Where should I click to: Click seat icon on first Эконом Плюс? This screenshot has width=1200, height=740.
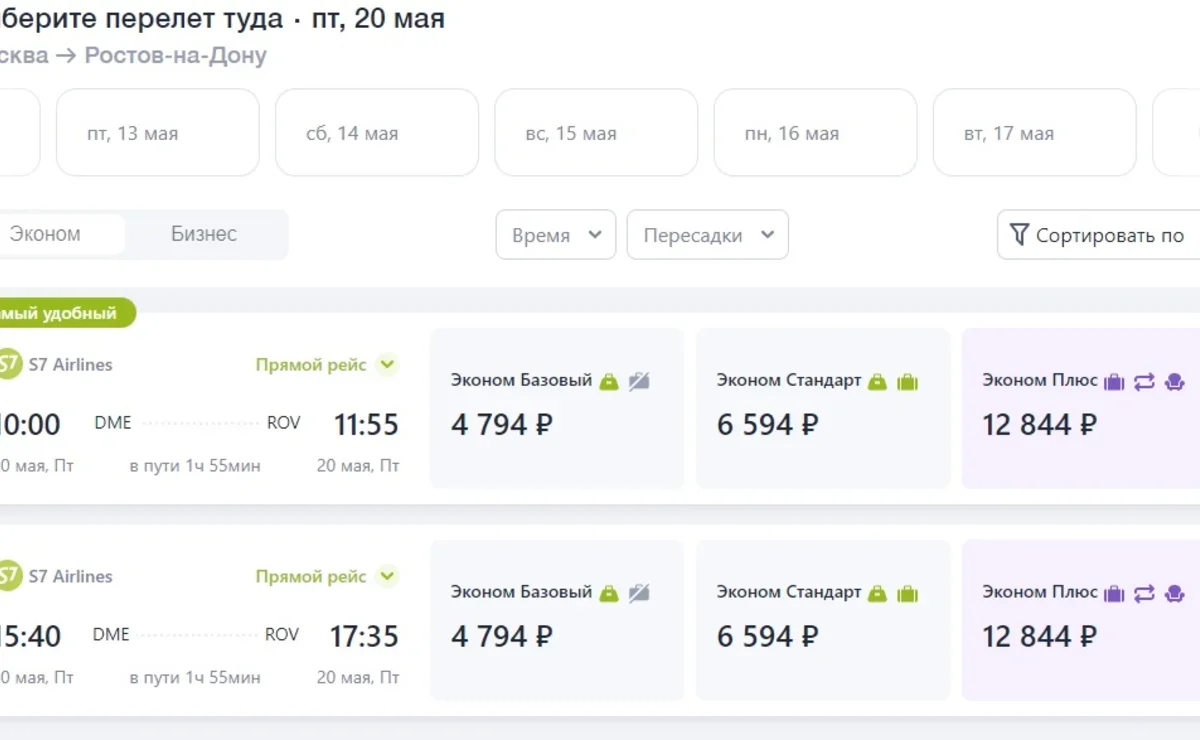[1174, 381]
